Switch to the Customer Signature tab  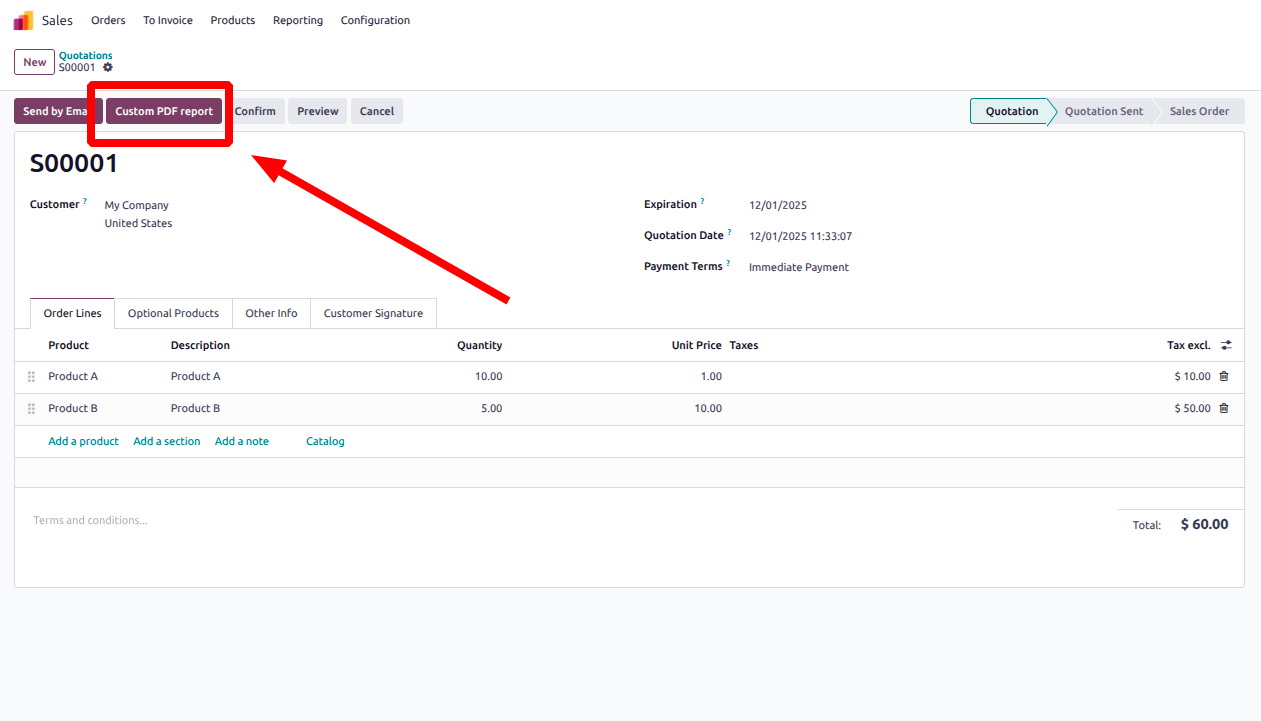pyautogui.click(x=373, y=314)
